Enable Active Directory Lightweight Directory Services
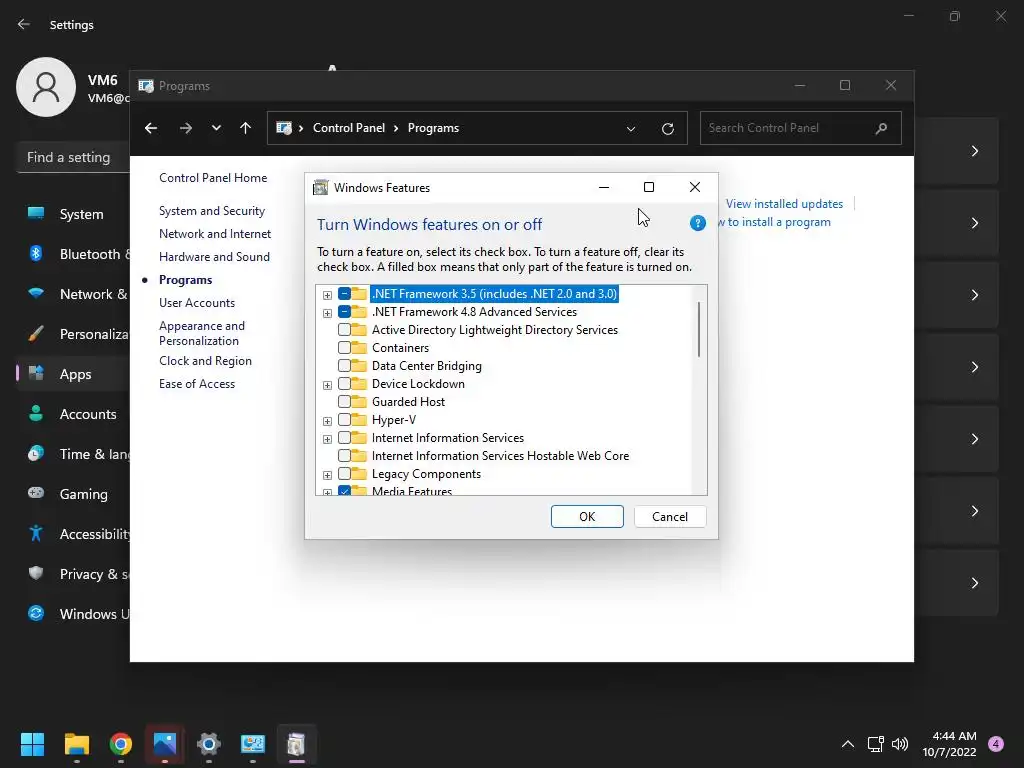The width and height of the screenshot is (1024, 768). [x=344, y=330]
